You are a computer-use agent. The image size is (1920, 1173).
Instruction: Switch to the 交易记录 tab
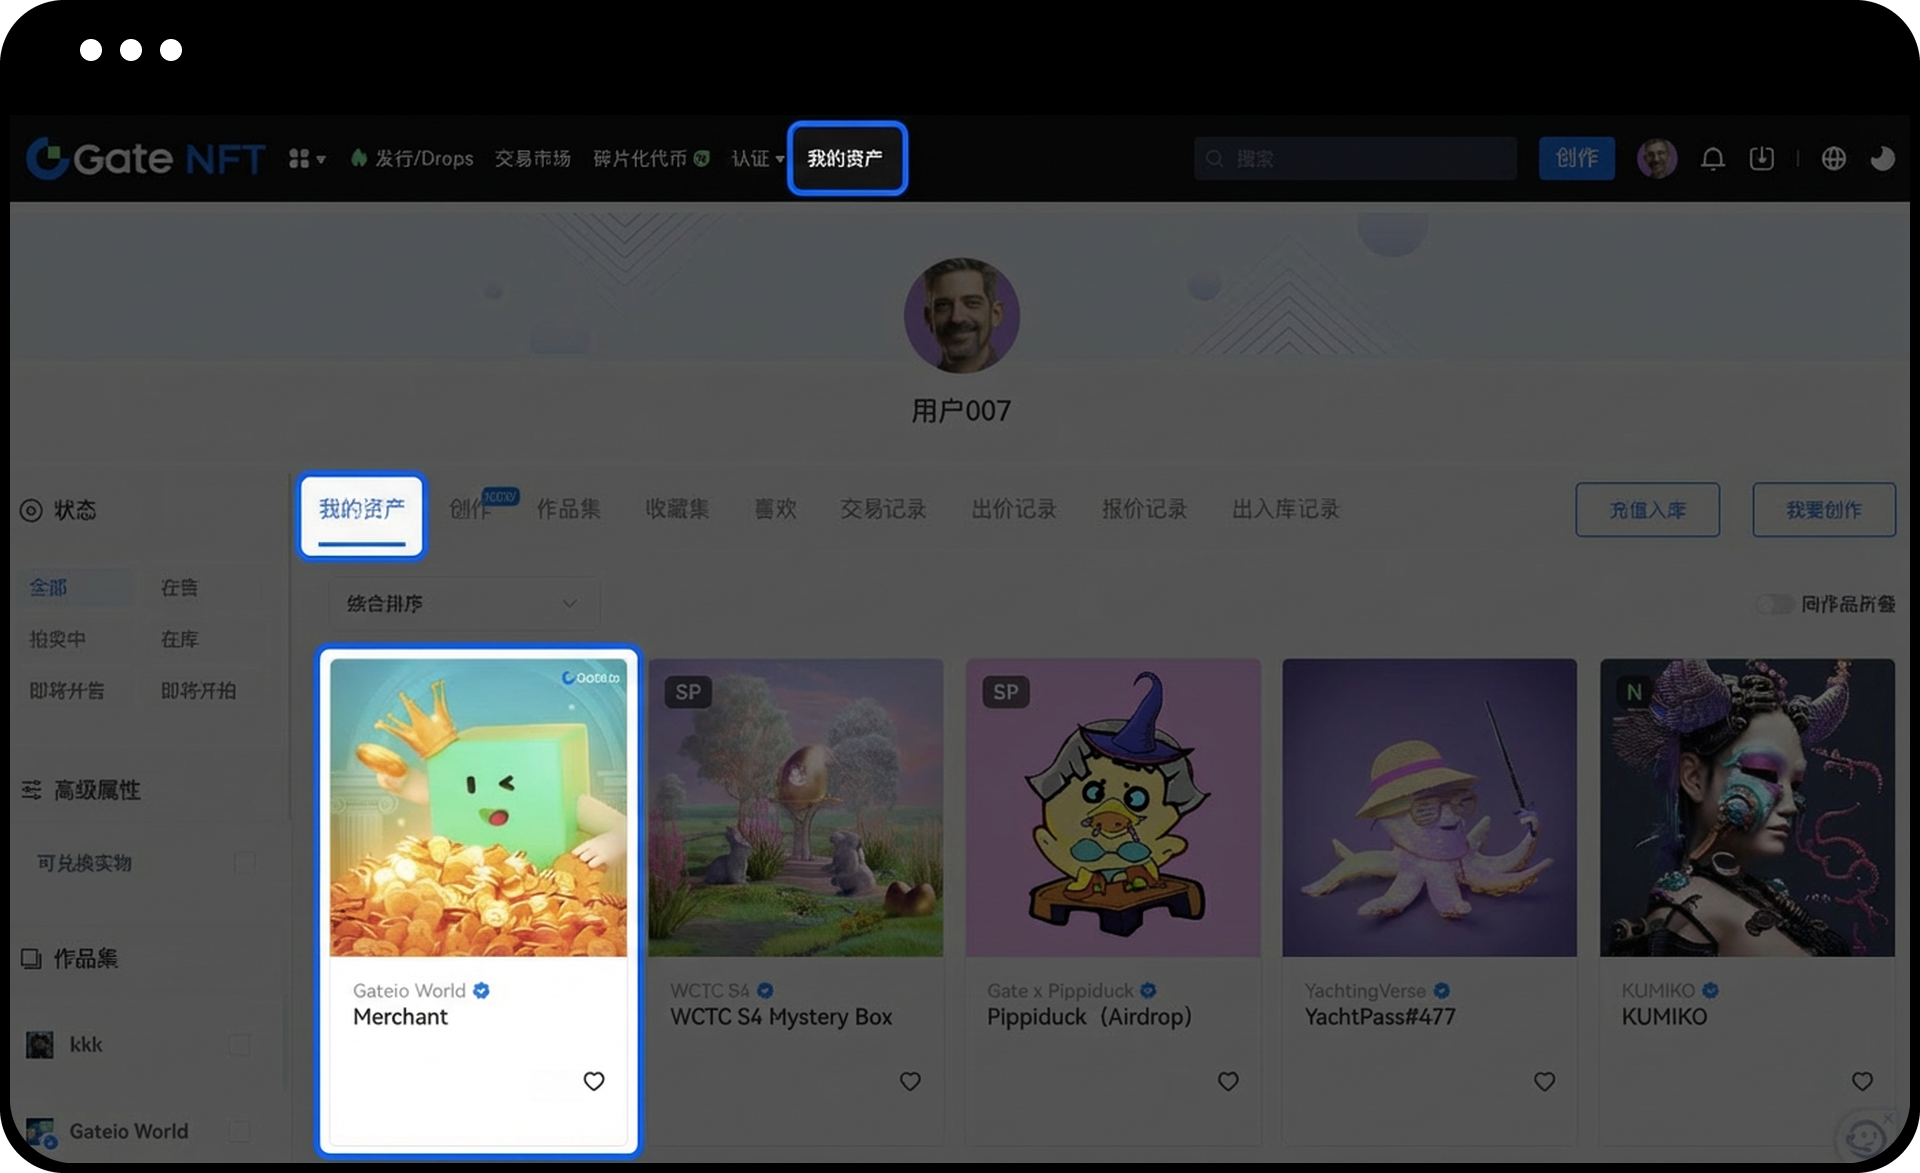click(883, 509)
